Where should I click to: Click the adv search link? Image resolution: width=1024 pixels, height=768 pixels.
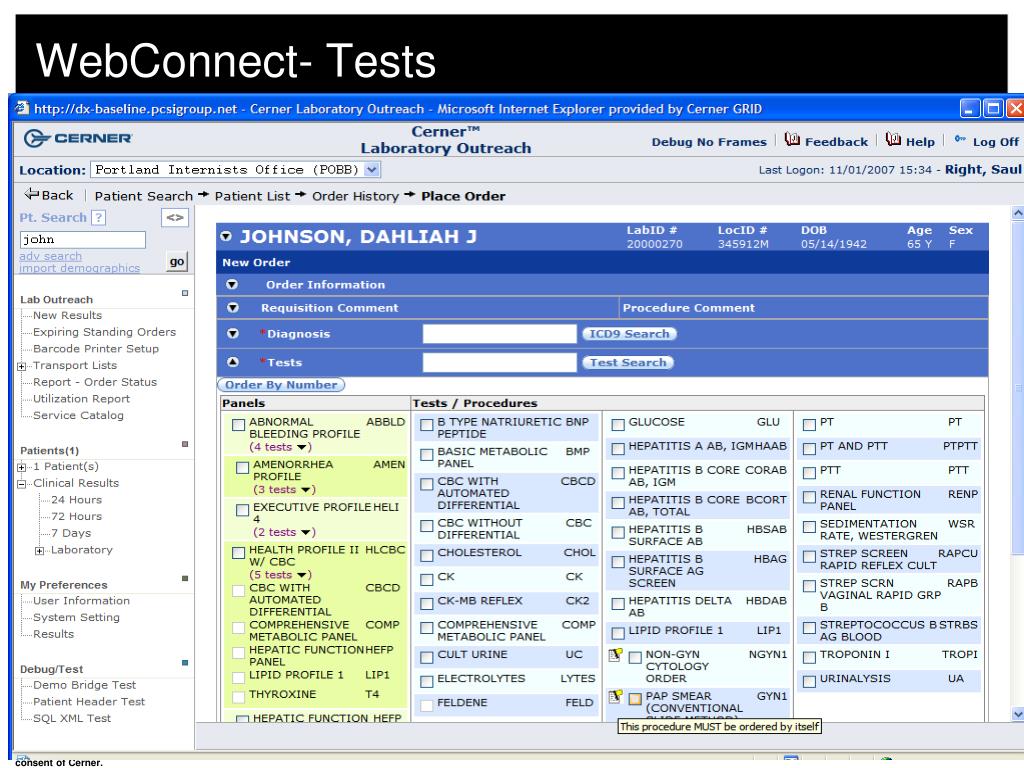(x=51, y=256)
